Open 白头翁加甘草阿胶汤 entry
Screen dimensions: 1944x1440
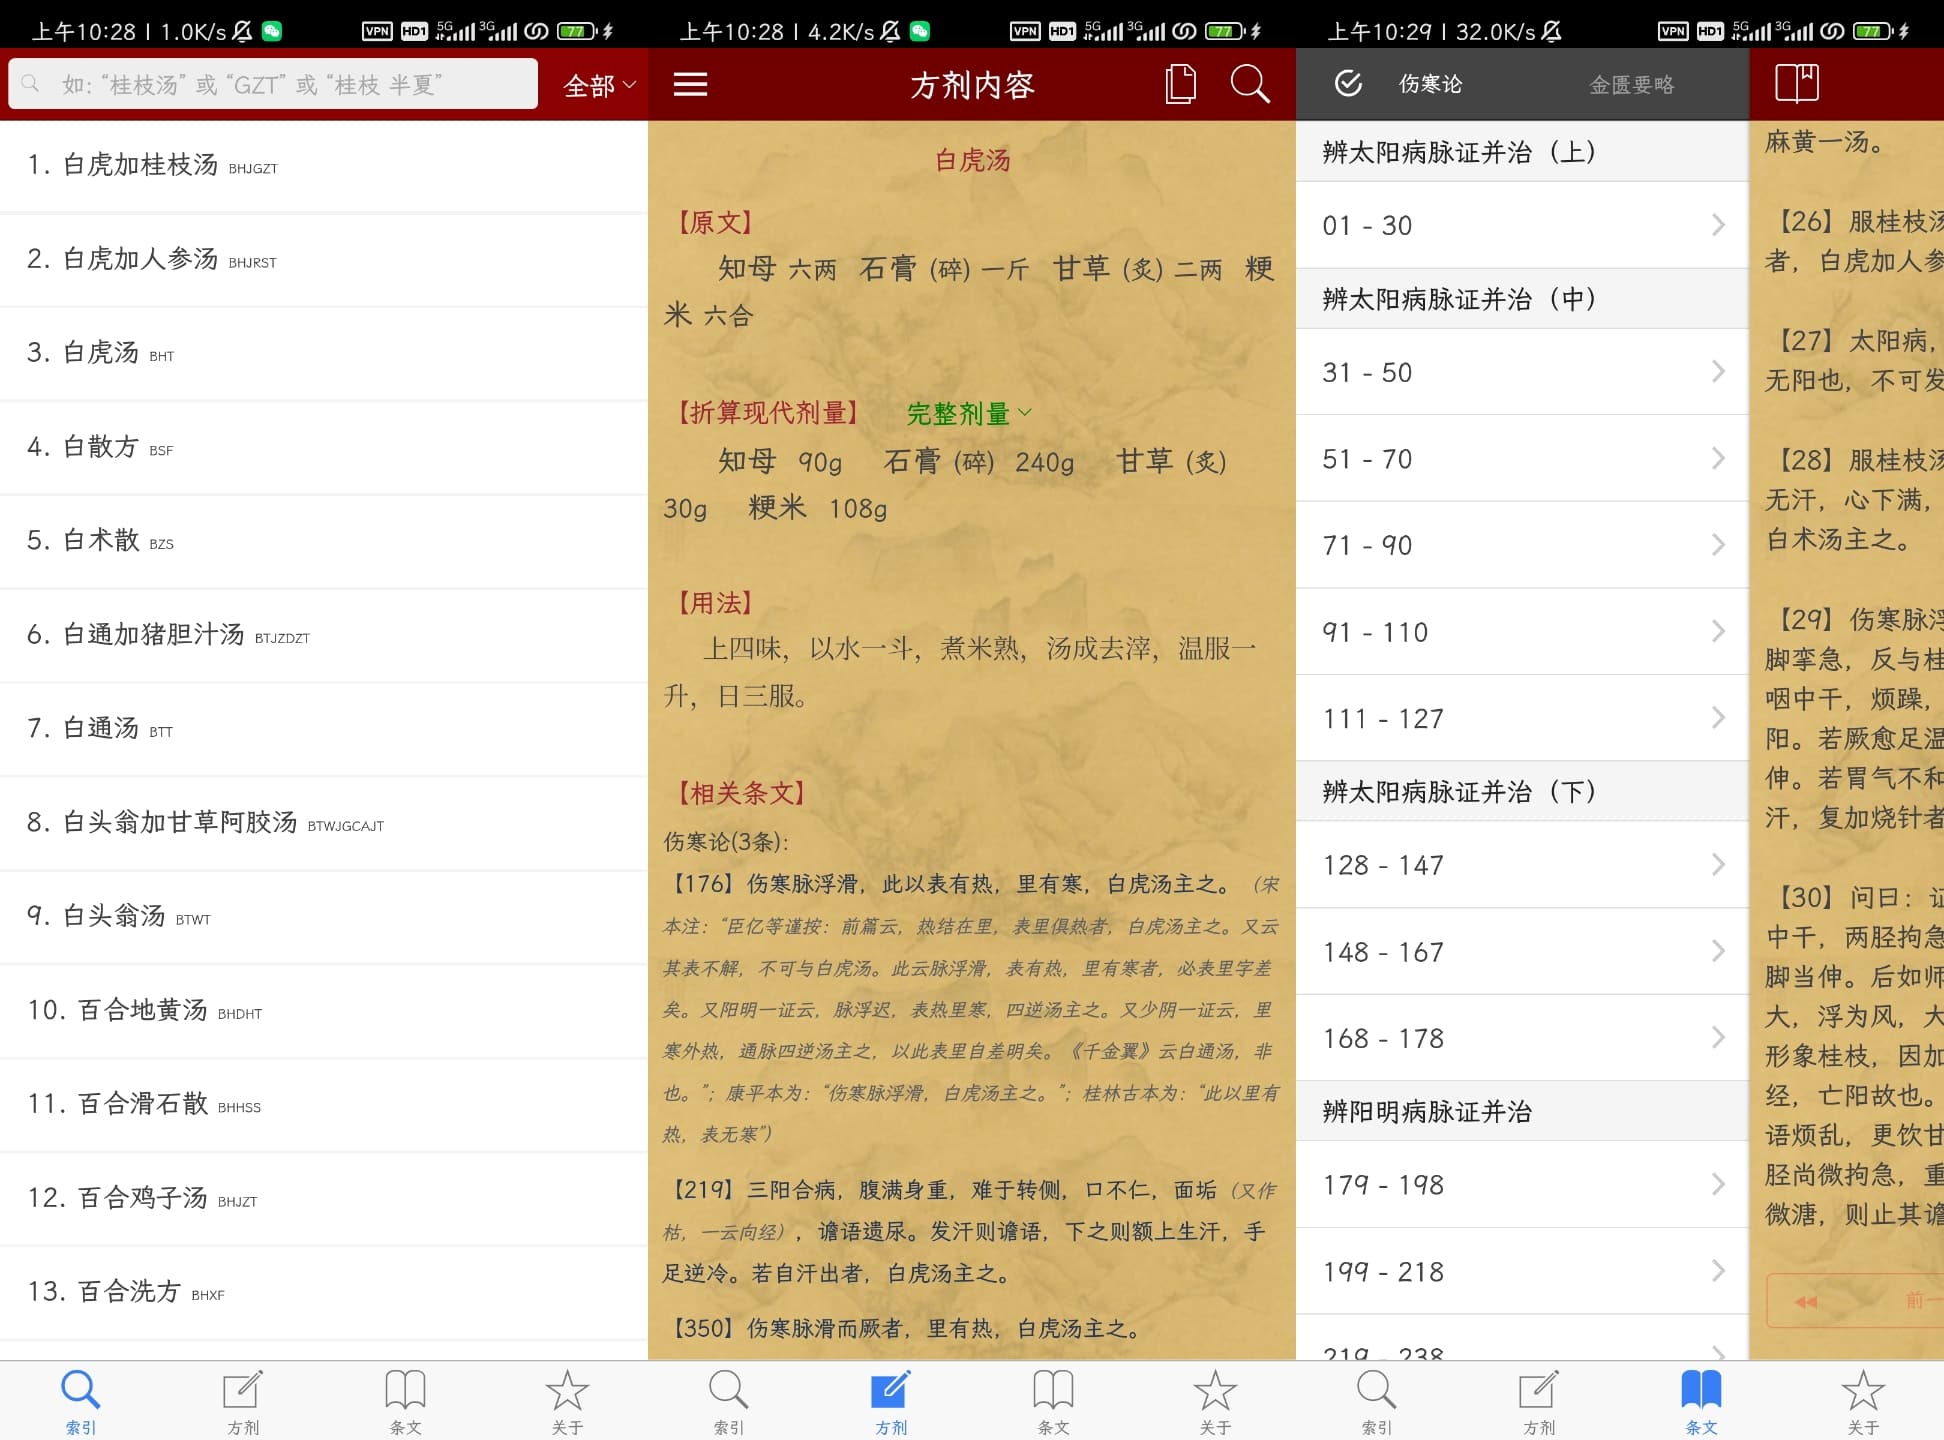point(324,823)
